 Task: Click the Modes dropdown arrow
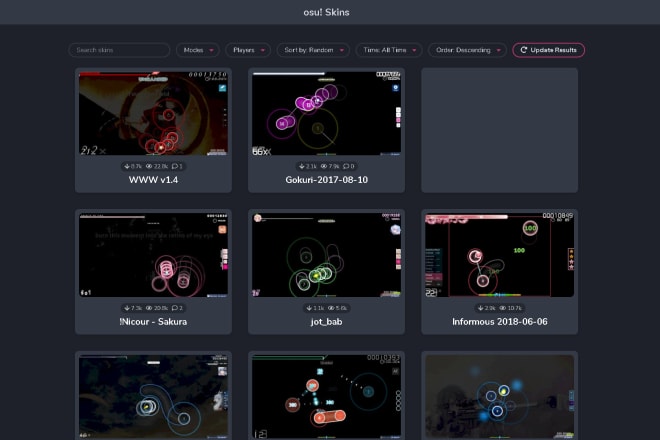(x=212, y=51)
